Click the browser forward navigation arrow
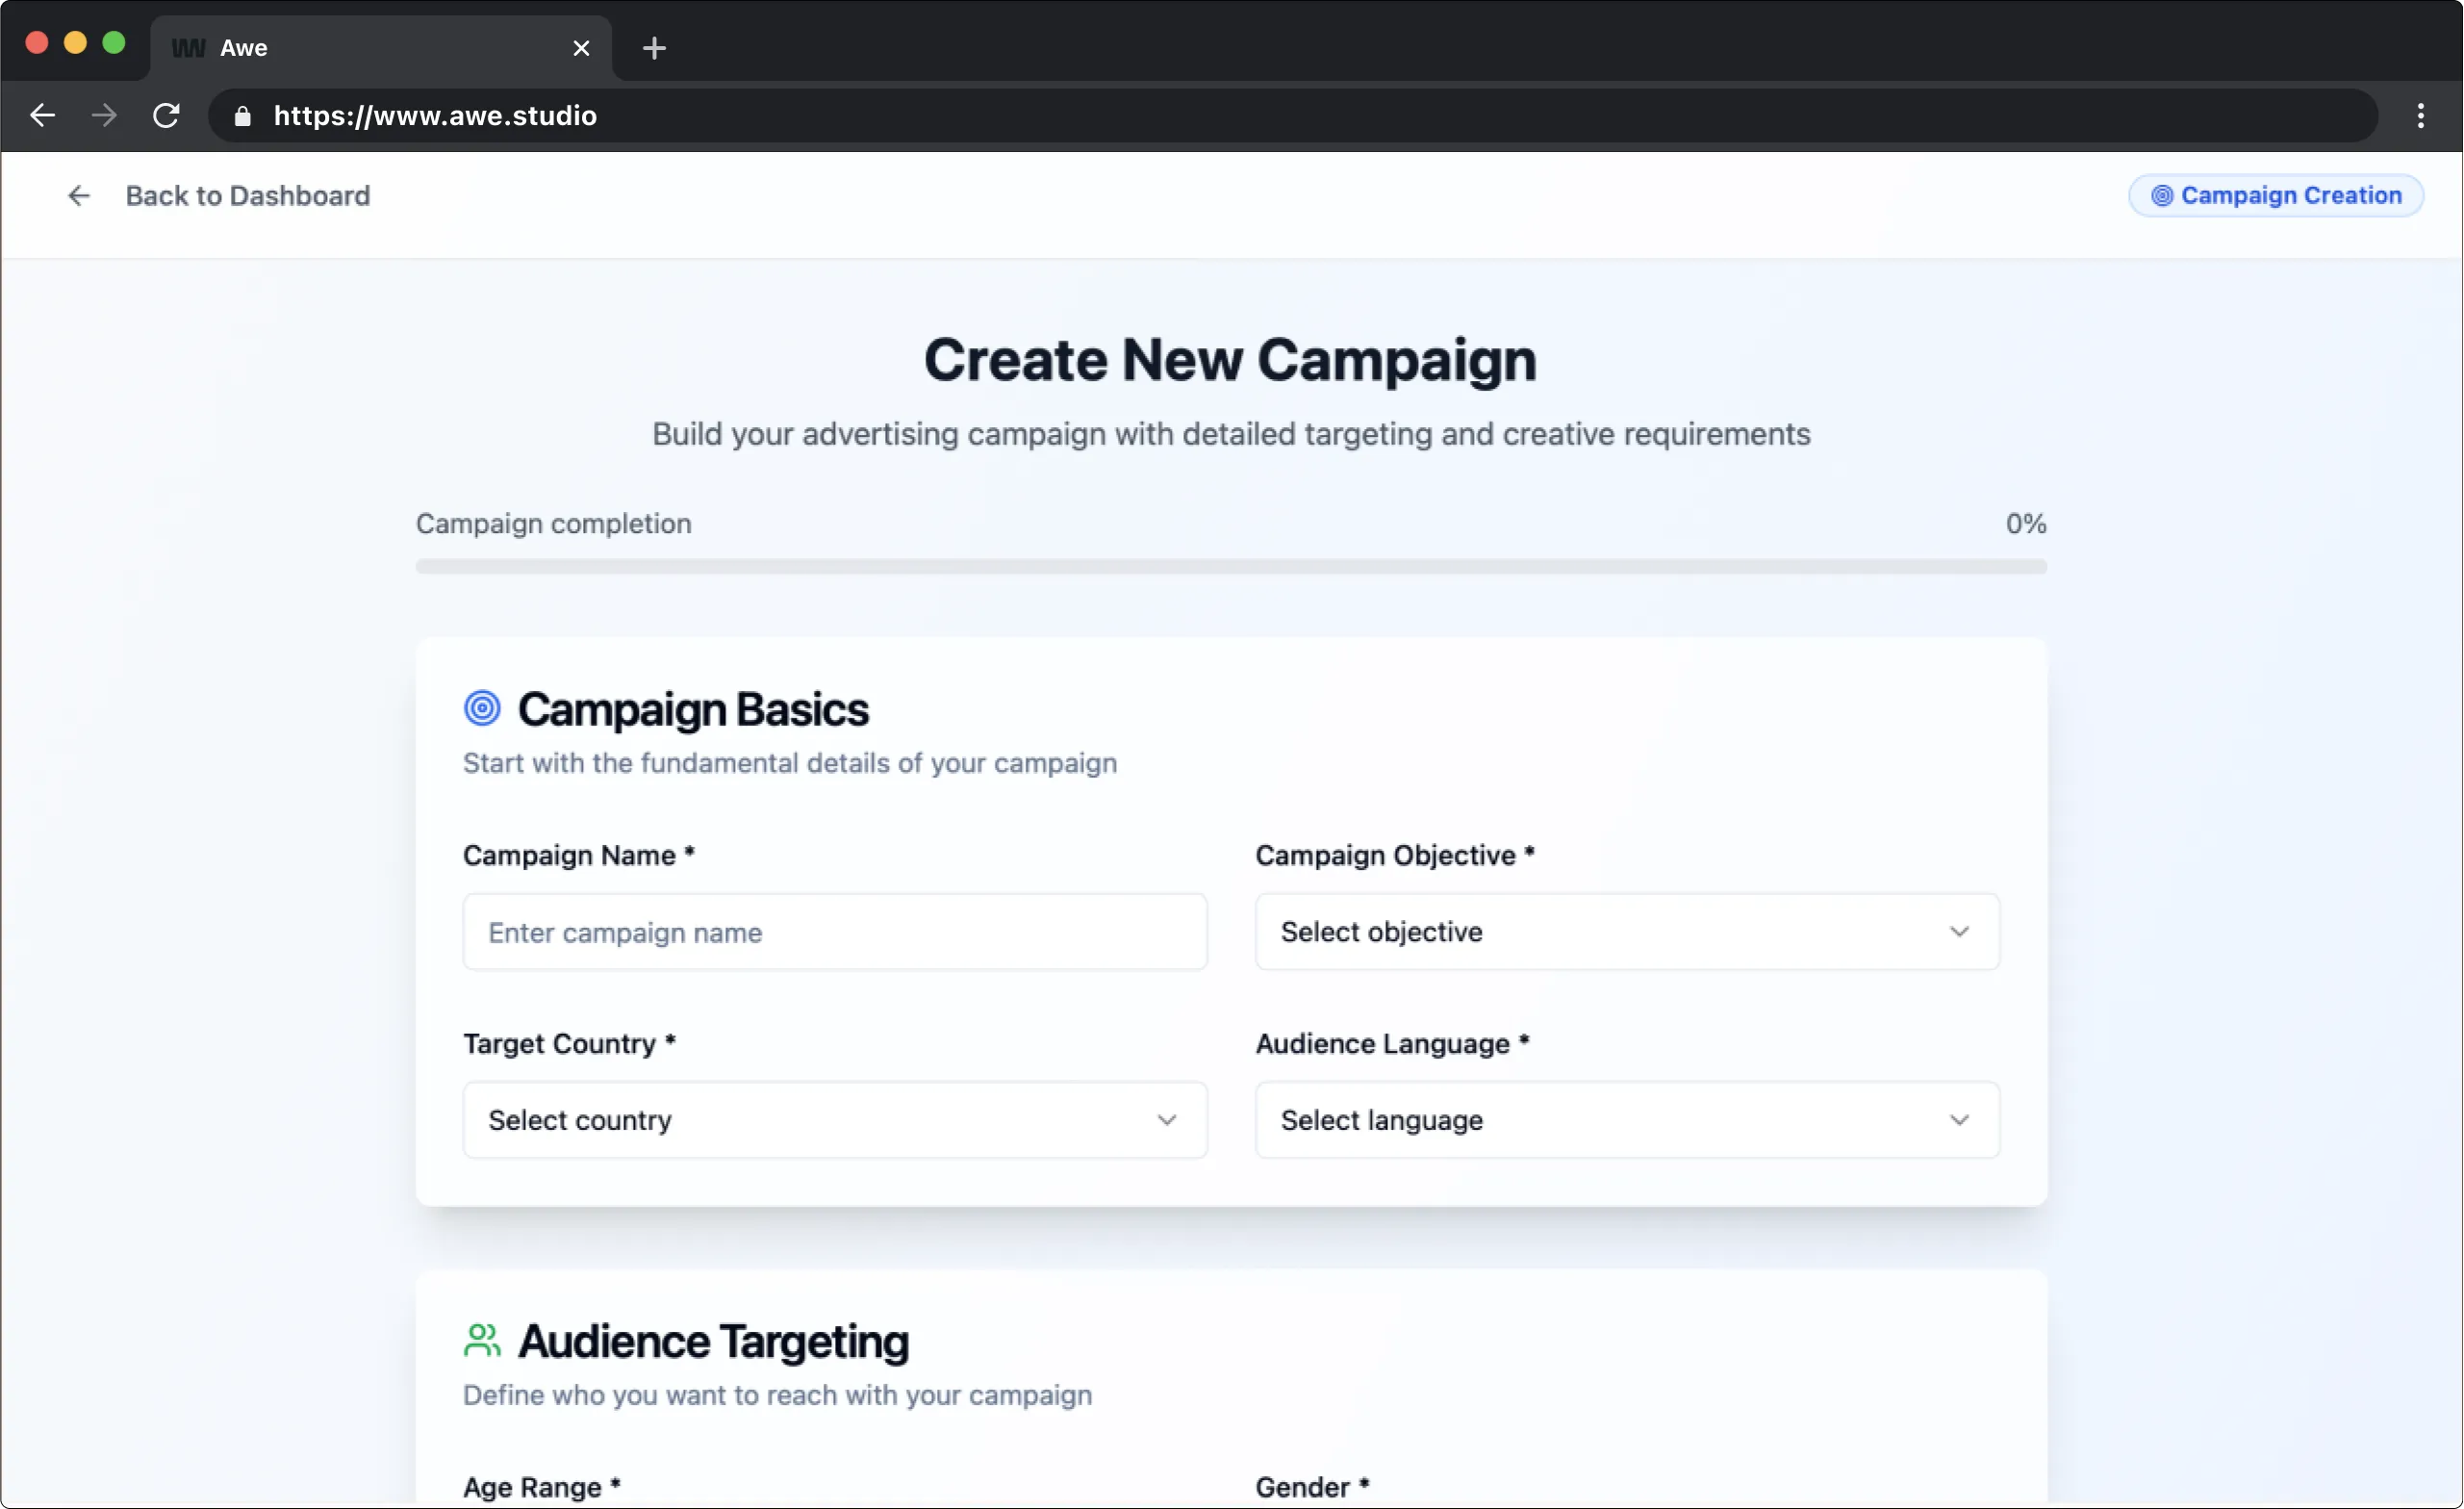Screen dimensions: 2464x1509 click(104, 116)
